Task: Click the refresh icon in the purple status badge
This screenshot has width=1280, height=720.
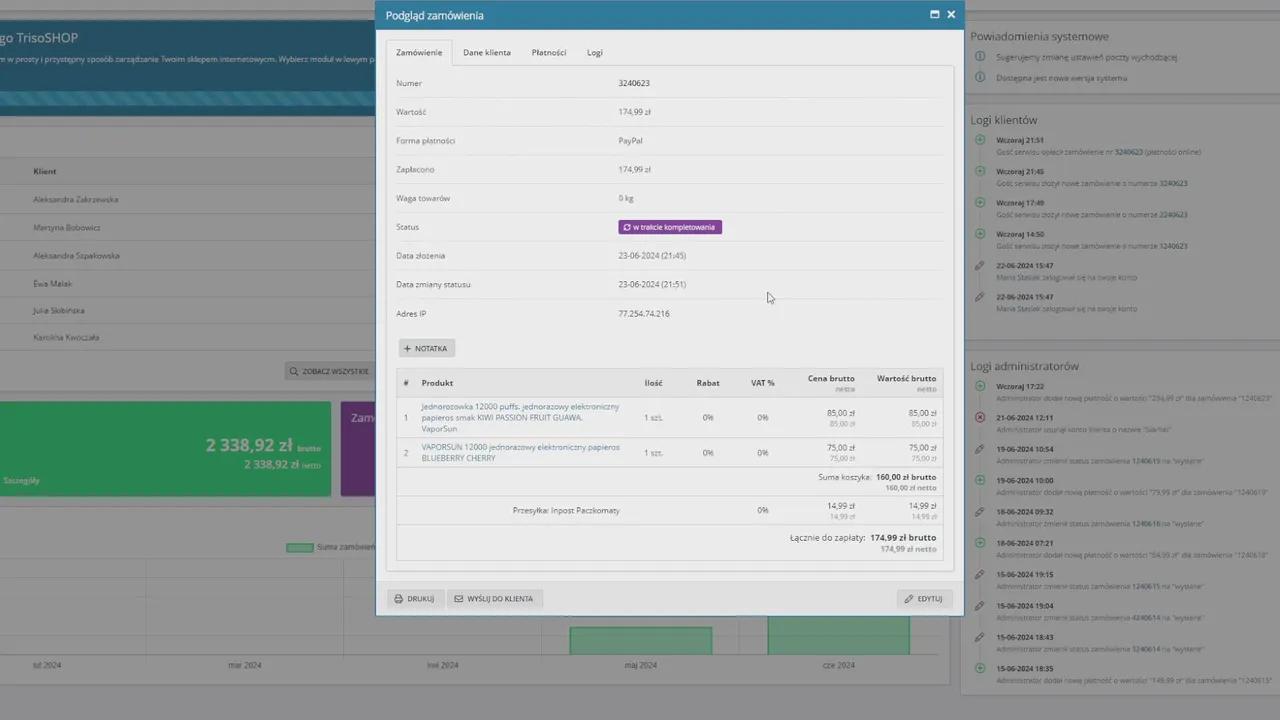Action: (x=627, y=228)
